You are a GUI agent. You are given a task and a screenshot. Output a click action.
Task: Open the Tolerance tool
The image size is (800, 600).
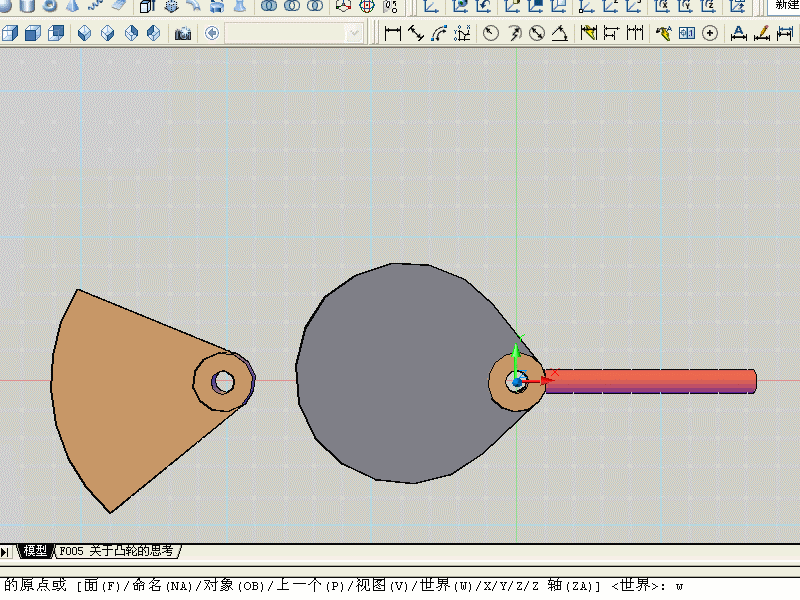coord(687,33)
